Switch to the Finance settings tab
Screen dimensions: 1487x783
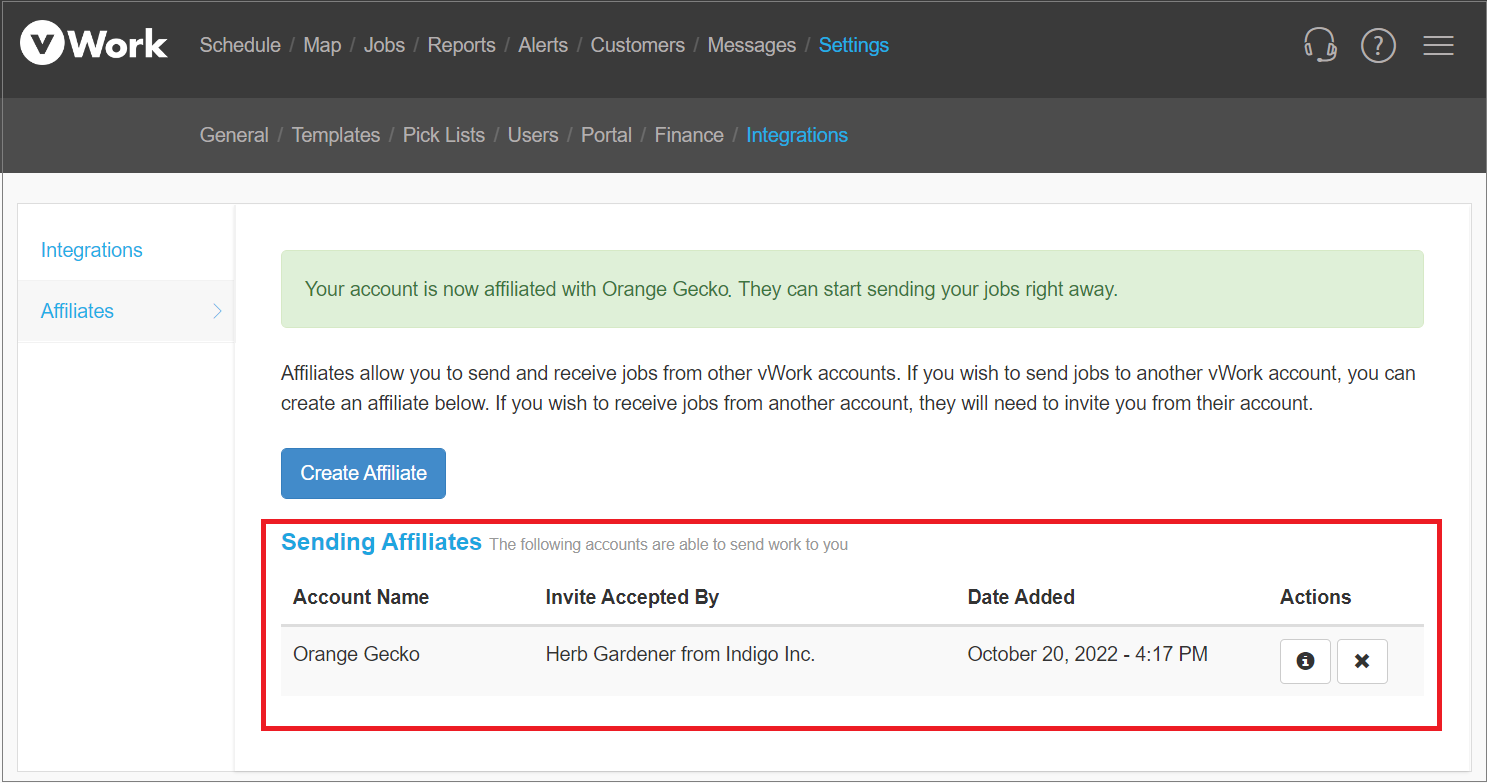pyautogui.click(x=689, y=135)
